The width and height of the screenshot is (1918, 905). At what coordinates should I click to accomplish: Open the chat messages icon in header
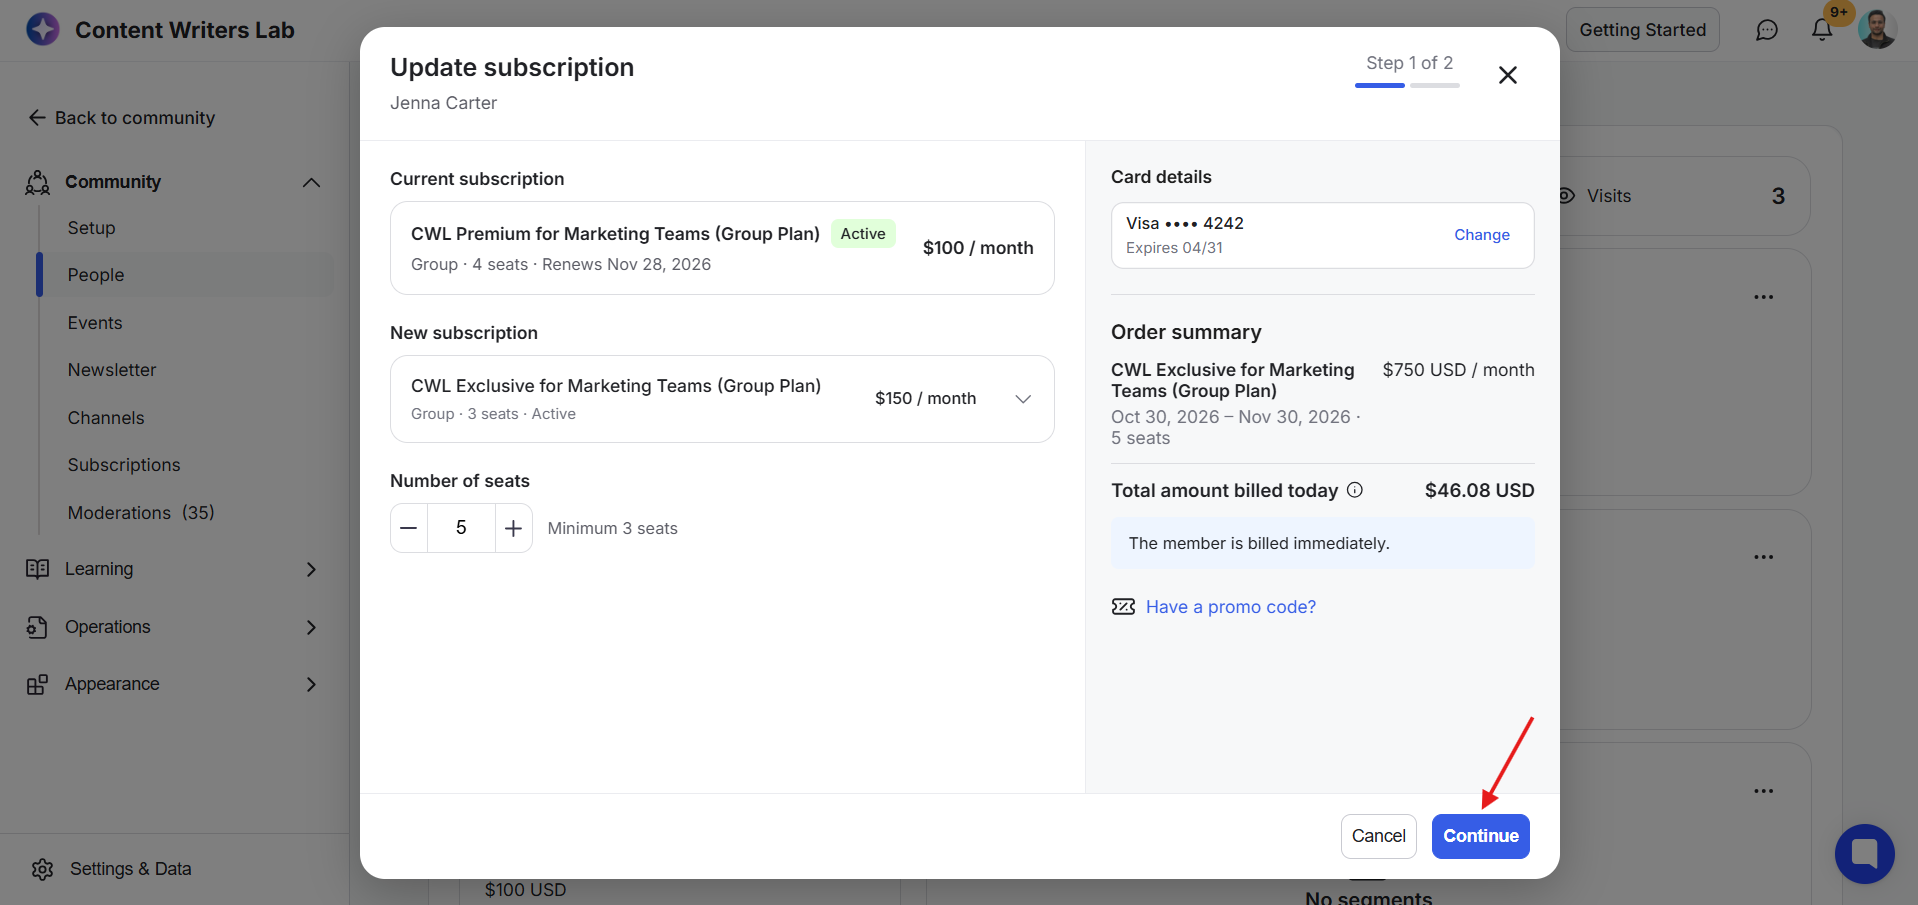click(x=1767, y=30)
